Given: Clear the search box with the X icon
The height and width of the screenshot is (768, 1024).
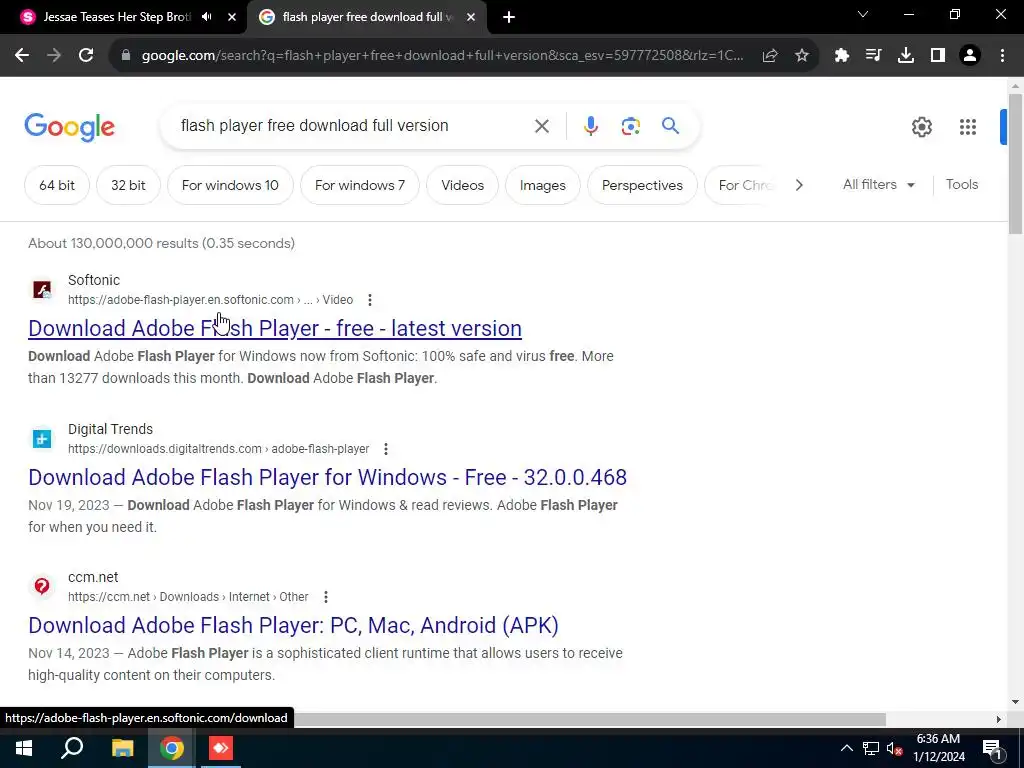Looking at the screenshot, I should [542, 126].
